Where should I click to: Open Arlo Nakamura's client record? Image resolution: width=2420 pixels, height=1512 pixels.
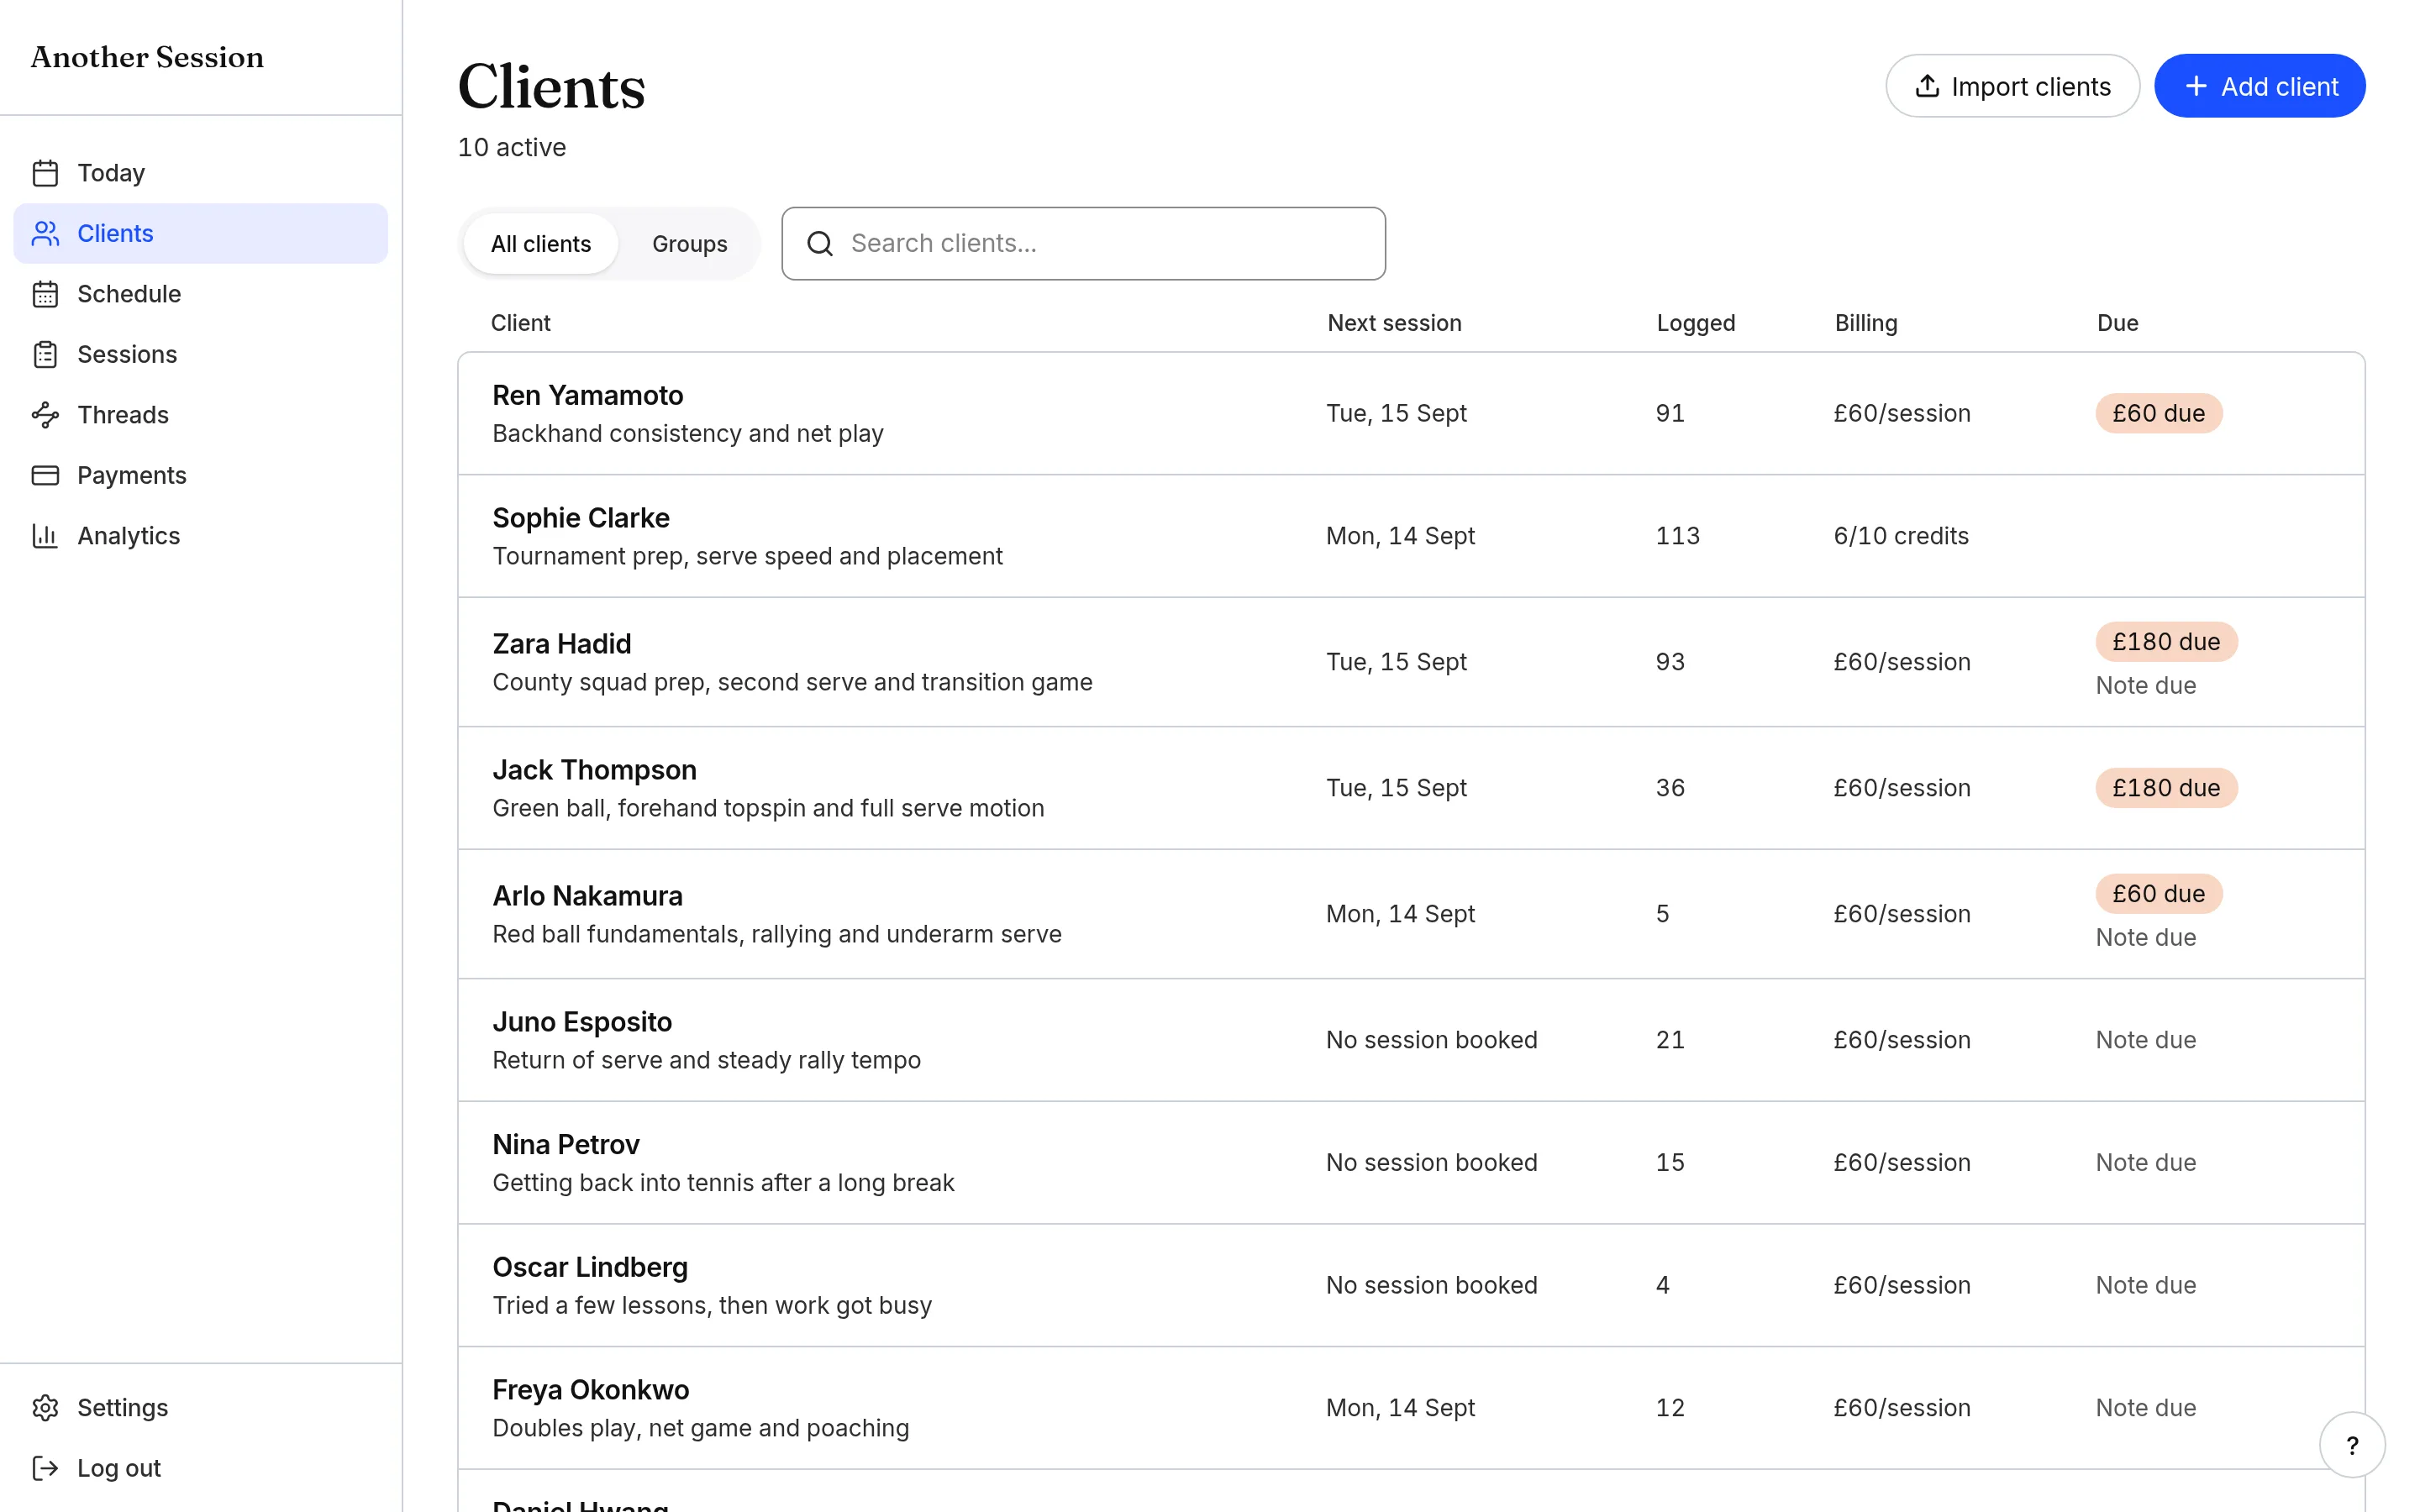(x=1411, y=914)
